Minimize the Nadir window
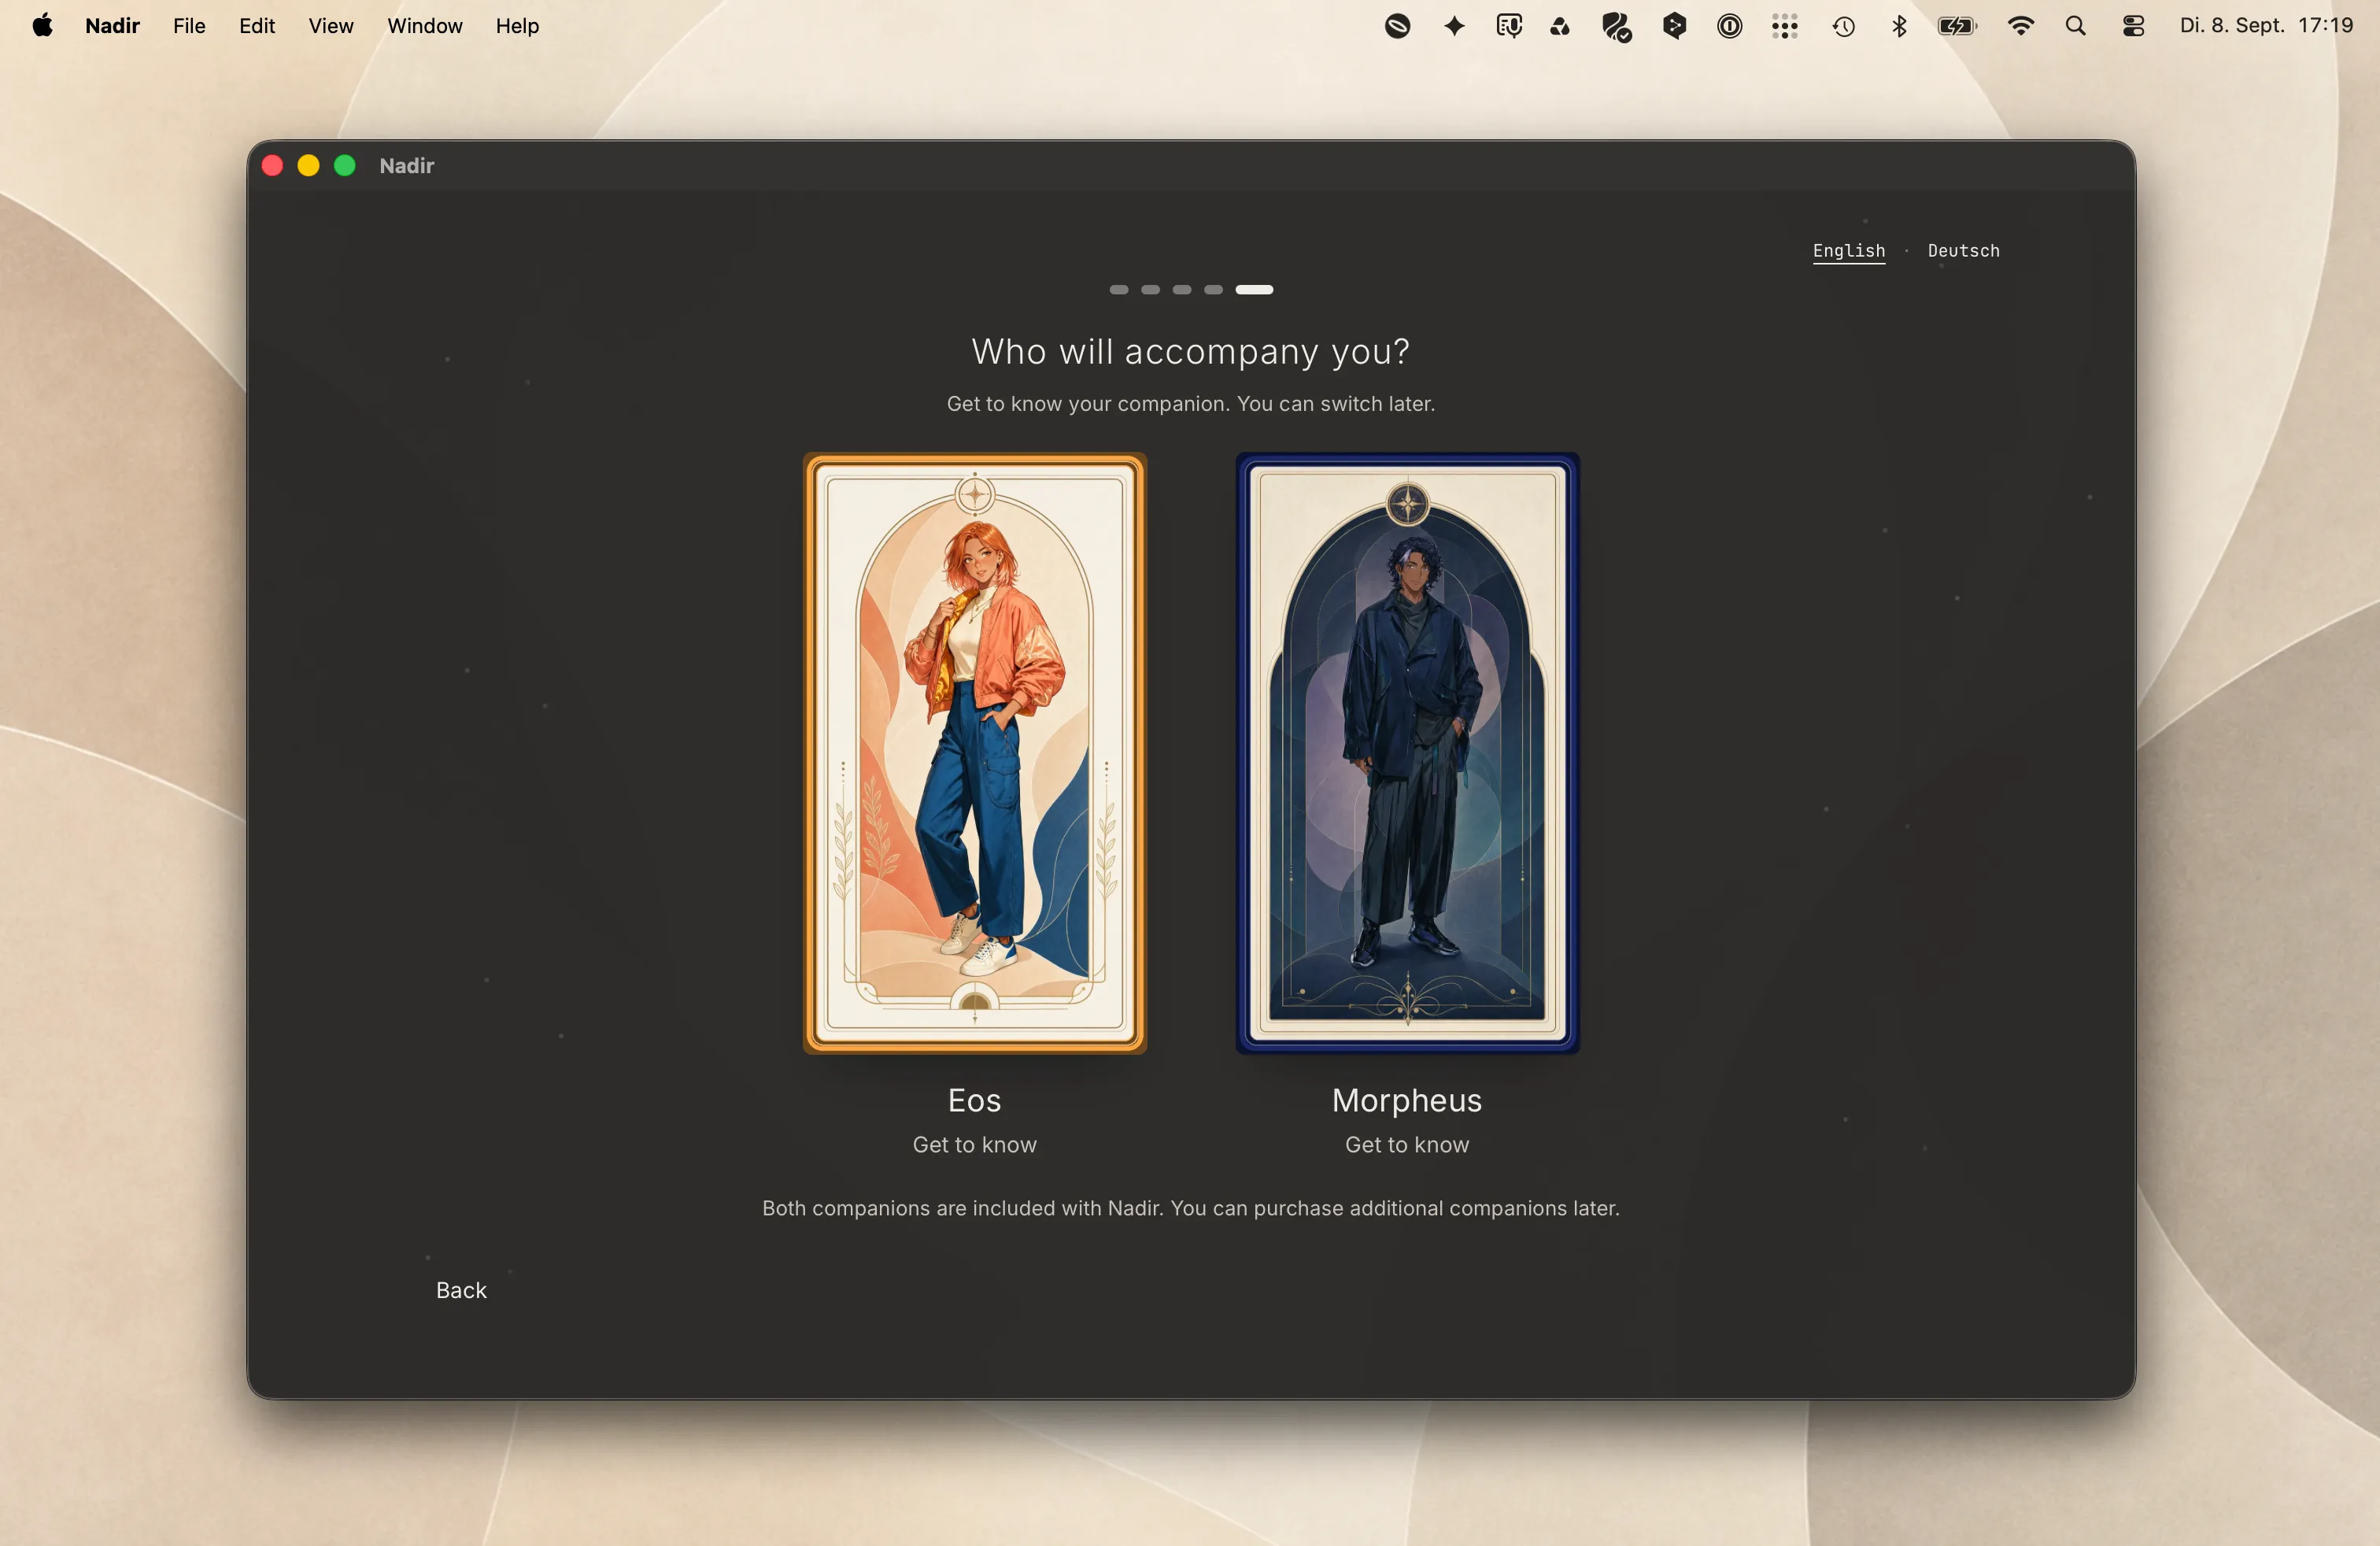The height and width of the screenshot is (1546, 2380). point(308,166)
